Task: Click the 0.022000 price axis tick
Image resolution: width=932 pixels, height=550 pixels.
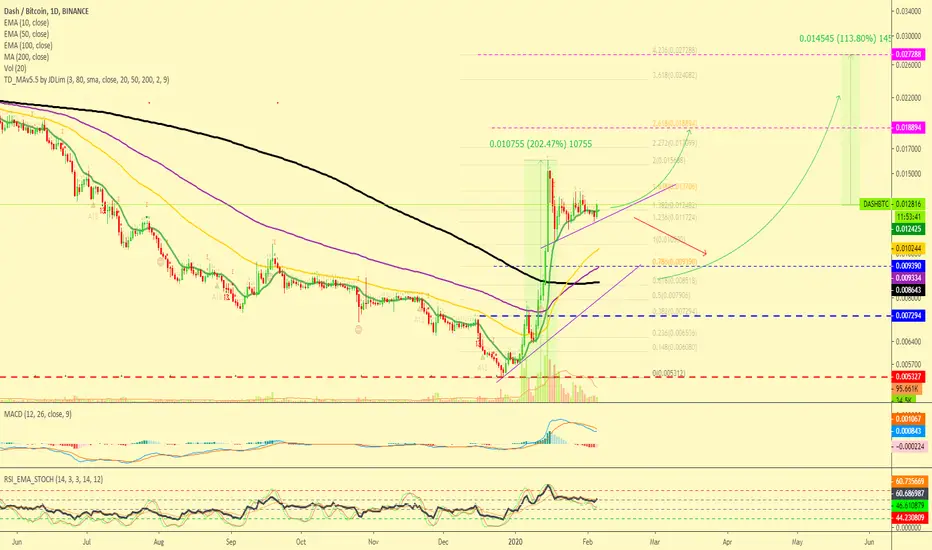Action: (909, 98)
